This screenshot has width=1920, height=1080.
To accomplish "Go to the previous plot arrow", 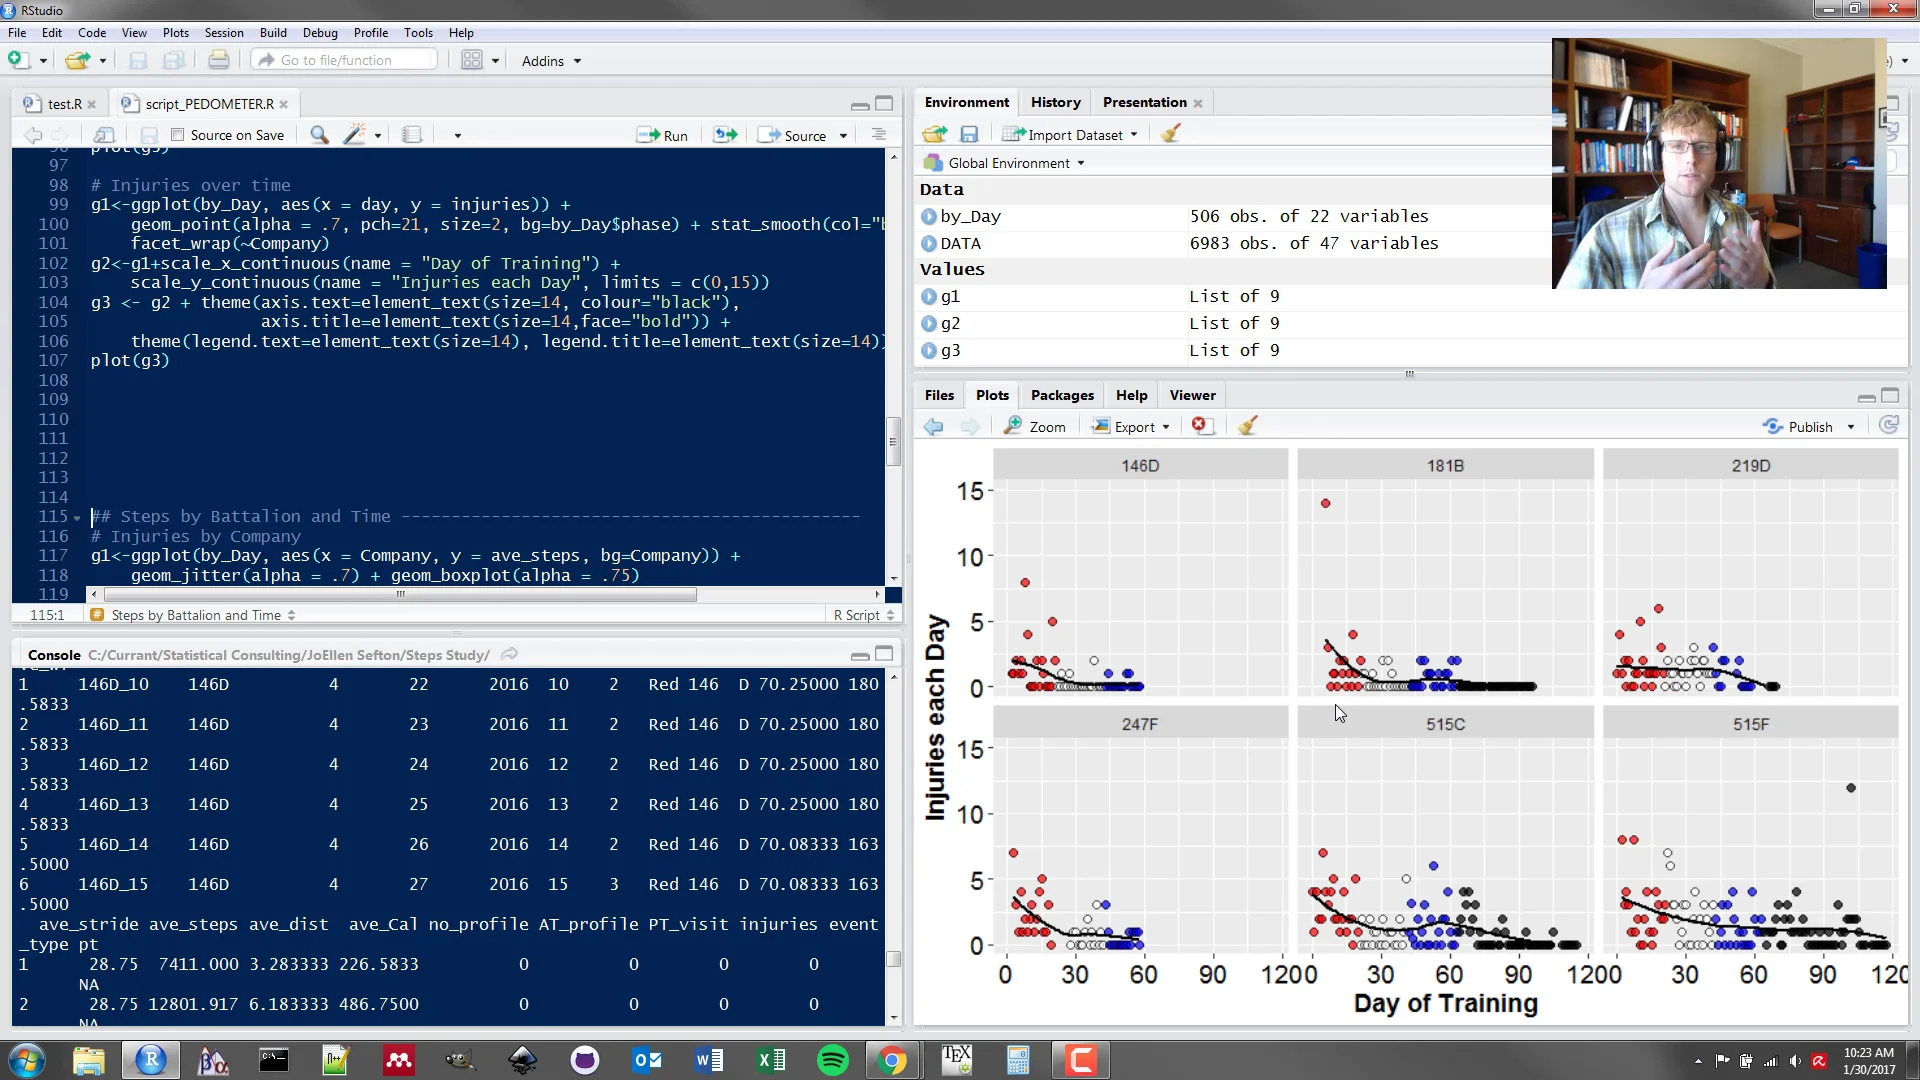I will pos(934,427).
